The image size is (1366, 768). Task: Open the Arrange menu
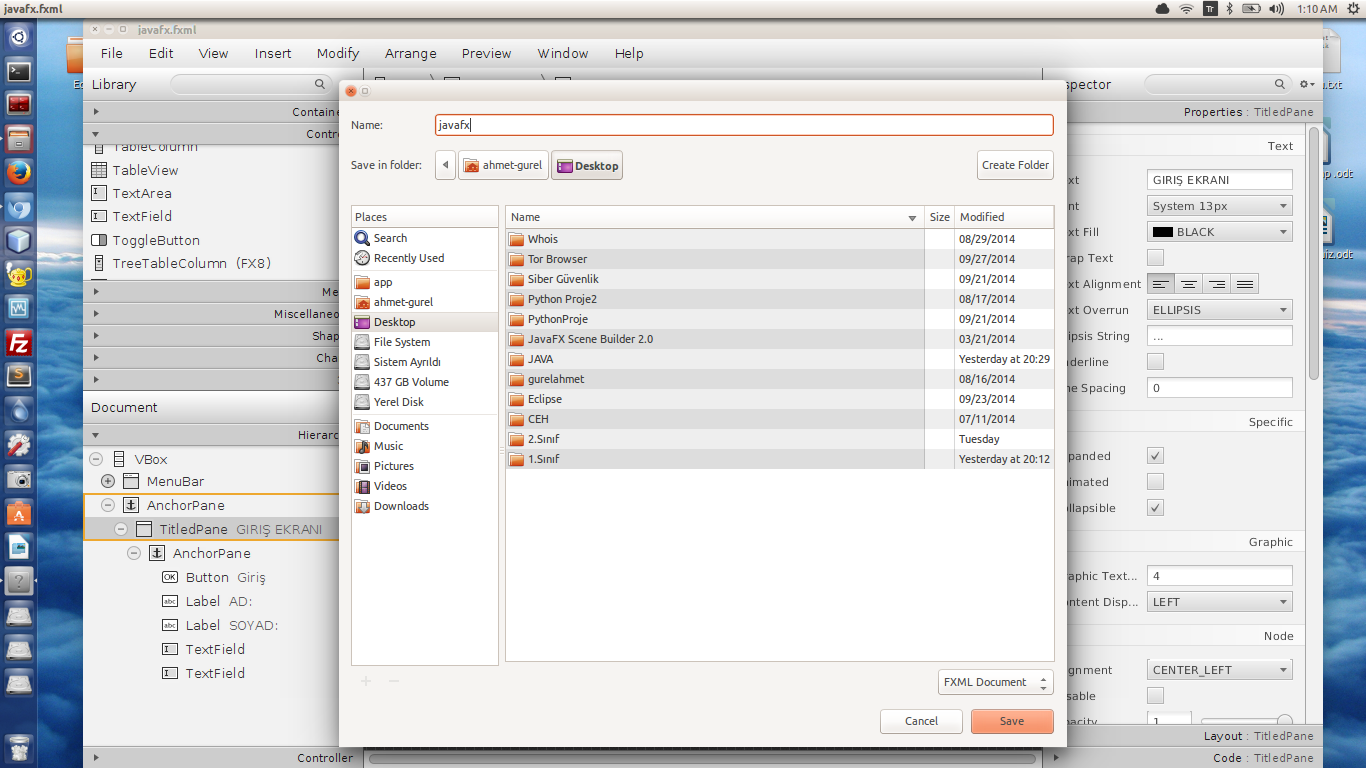click(x=411, y=53)
